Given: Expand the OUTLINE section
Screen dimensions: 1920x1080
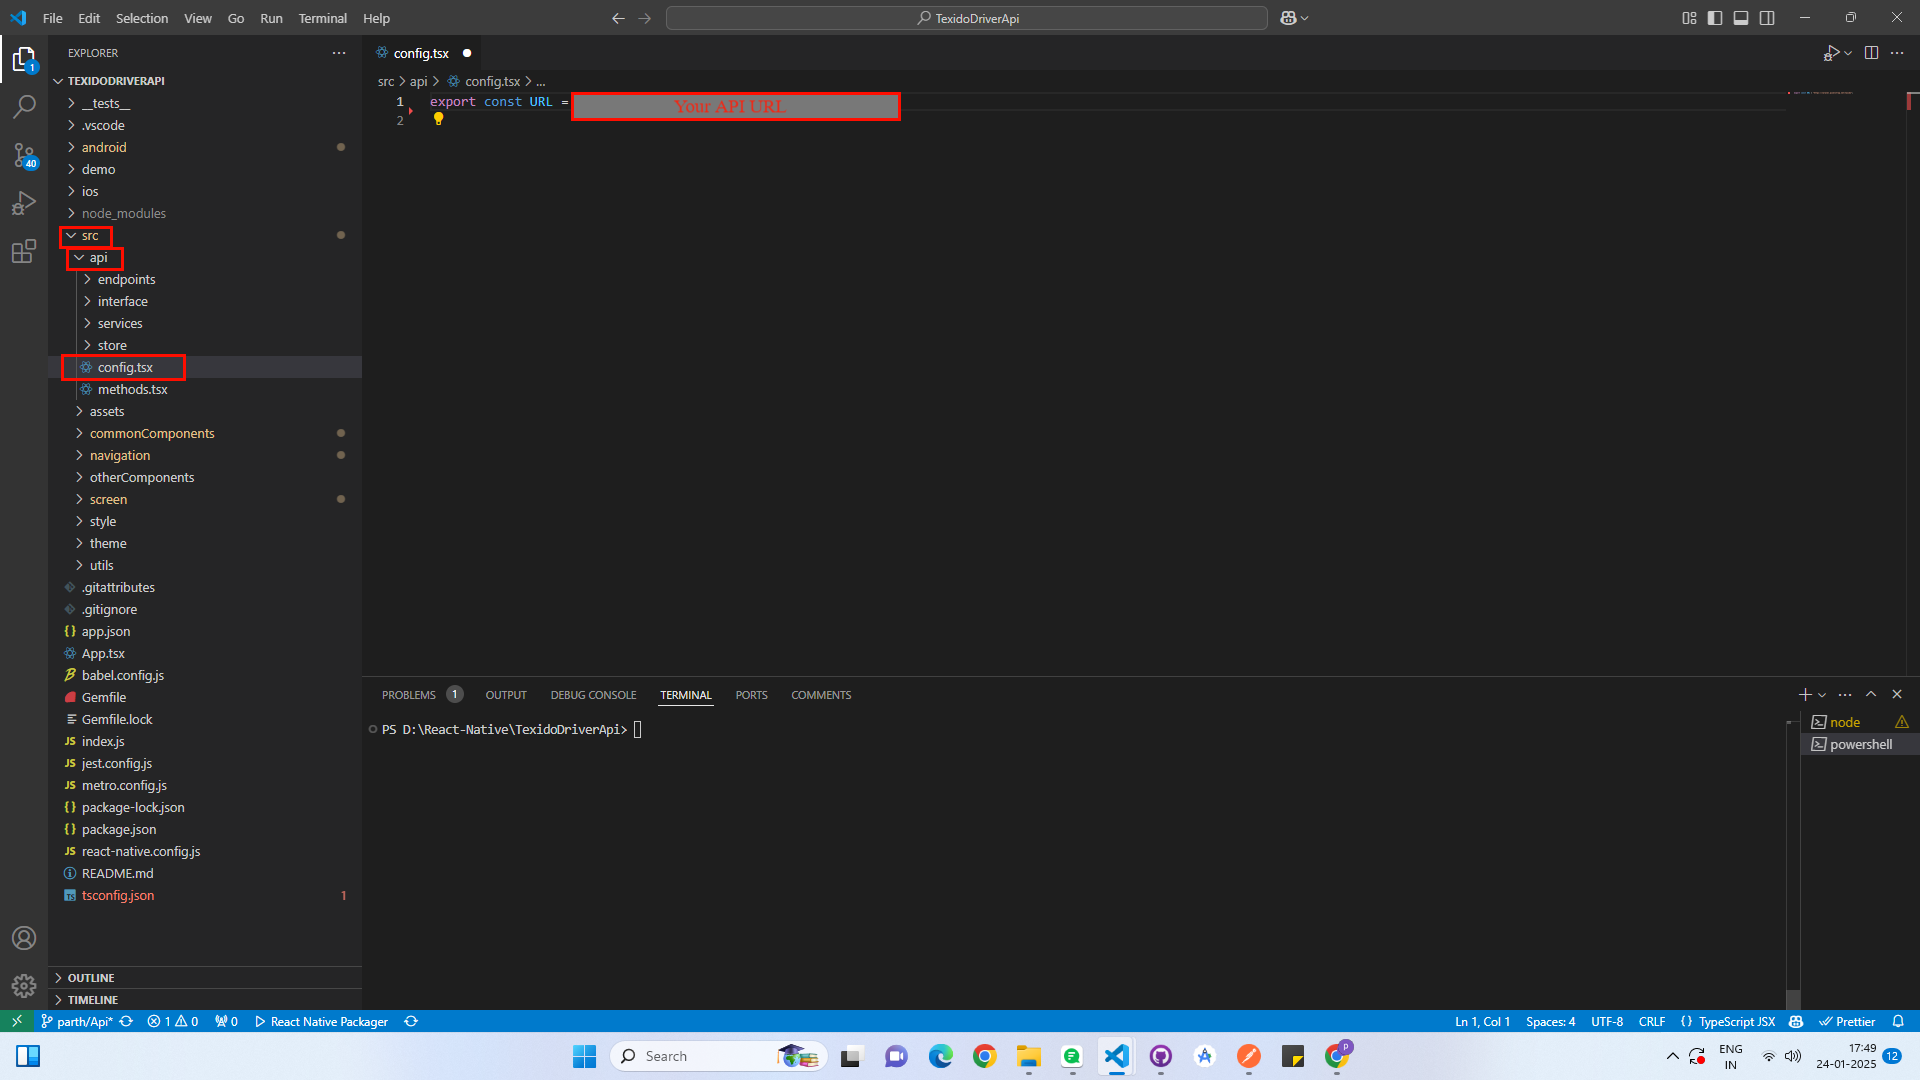Looking at the screenshot, I should [91, 978].
